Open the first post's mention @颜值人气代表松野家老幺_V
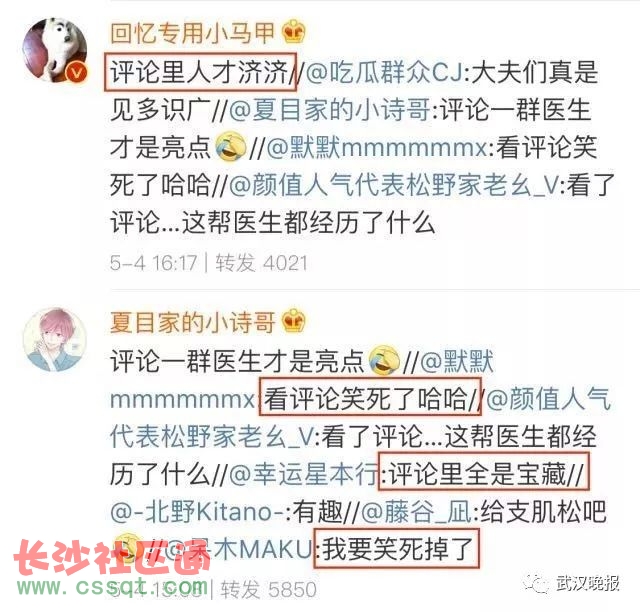 (393, 185)
